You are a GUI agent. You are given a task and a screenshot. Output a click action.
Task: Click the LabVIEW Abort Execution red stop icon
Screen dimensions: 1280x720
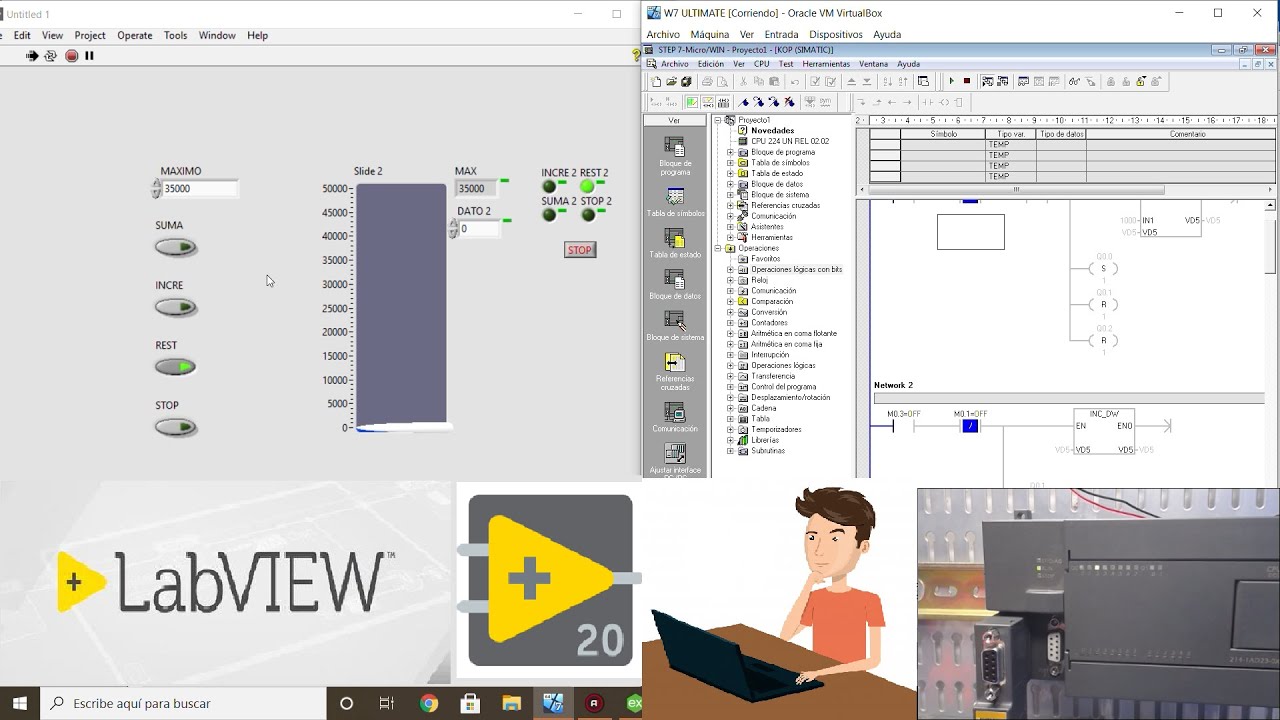[x=71, y=56]
